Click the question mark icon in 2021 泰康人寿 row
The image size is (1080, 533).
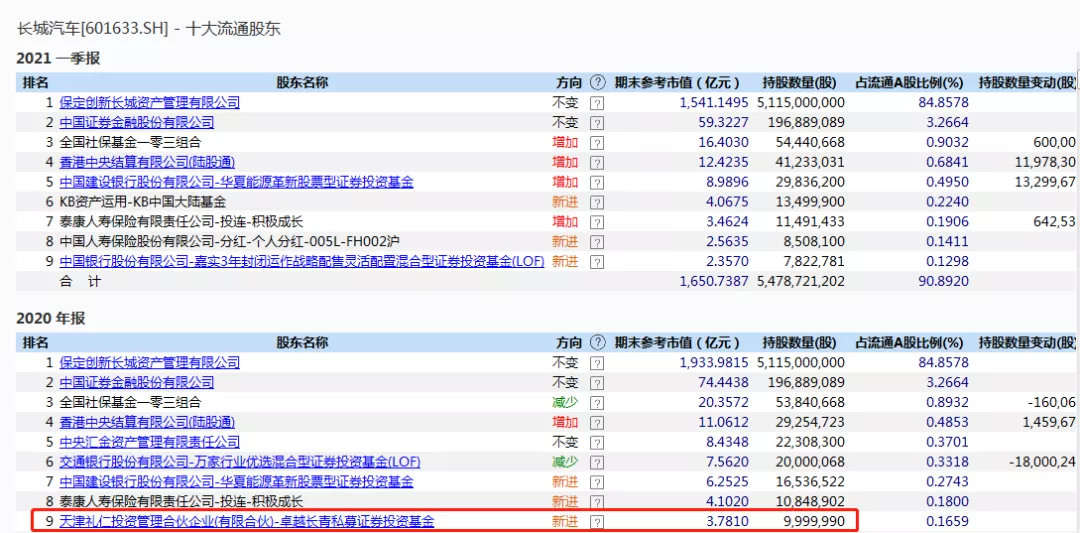point(597,222)
